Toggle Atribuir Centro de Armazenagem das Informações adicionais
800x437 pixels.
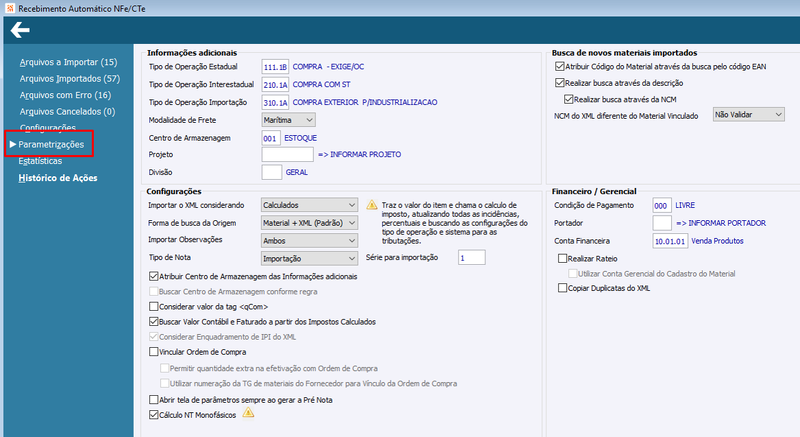pos(154,276)
